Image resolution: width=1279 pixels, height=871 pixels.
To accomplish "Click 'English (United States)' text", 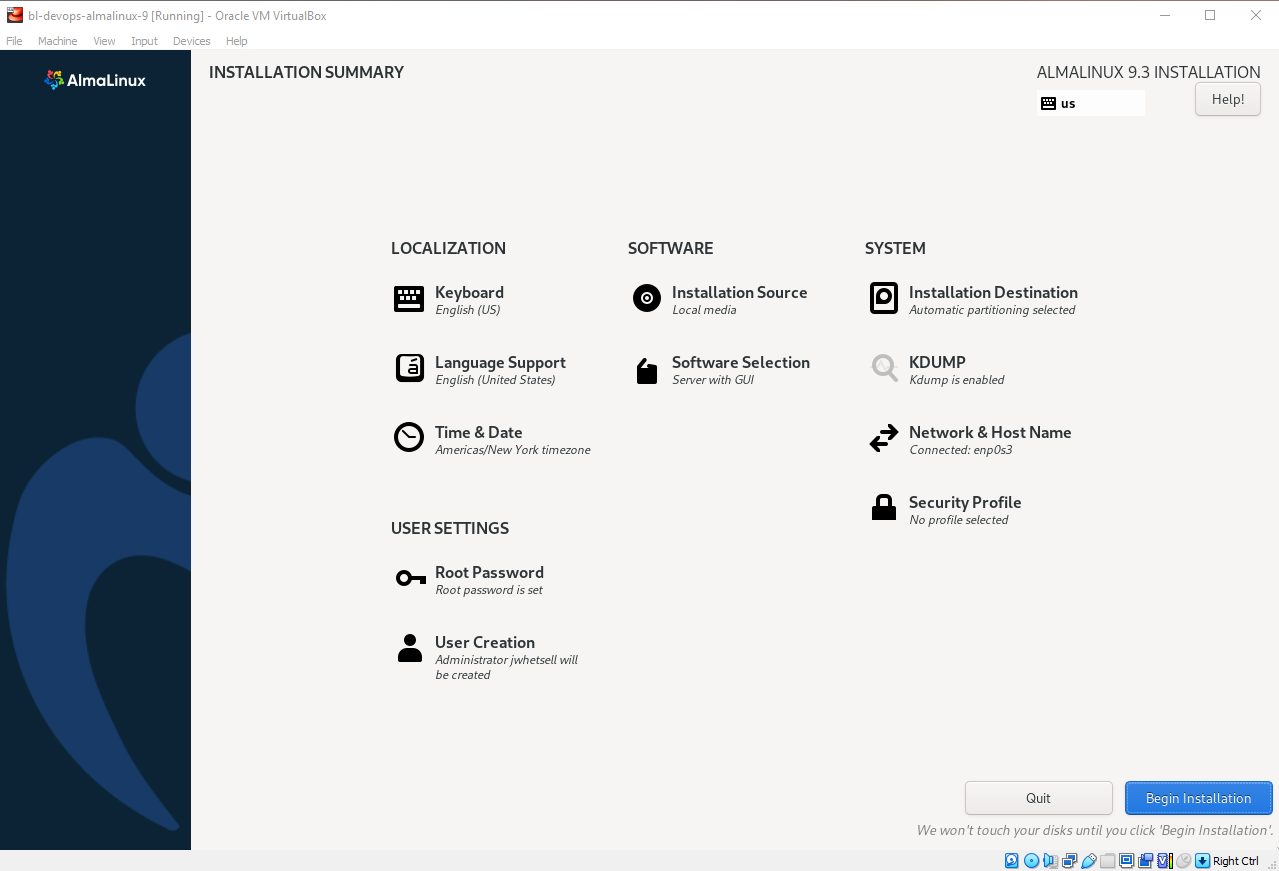I will pos(495,380).
